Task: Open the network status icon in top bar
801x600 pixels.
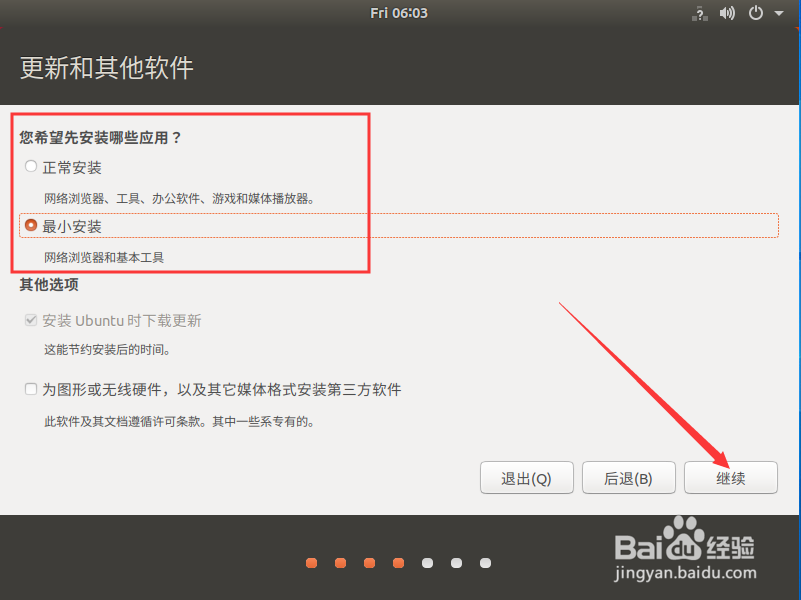Action: [700, 13]
